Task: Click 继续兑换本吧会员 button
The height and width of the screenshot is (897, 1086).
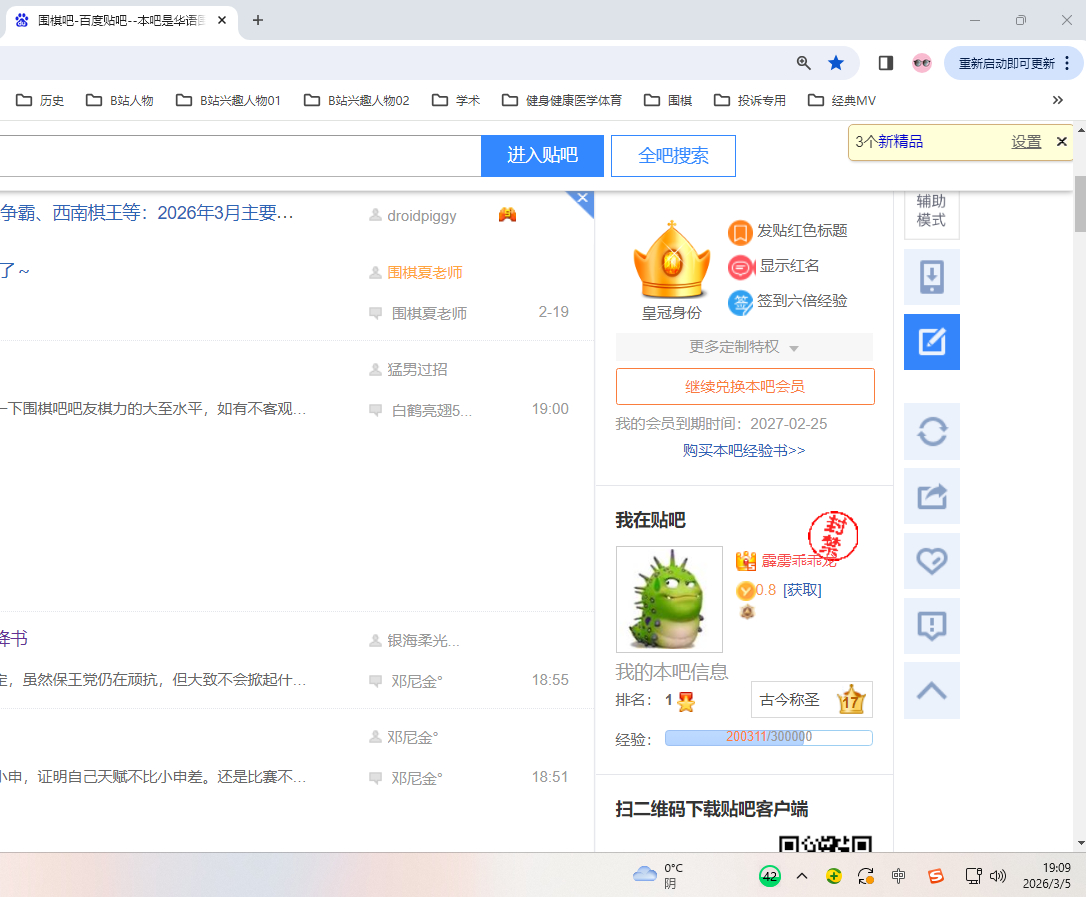Action: click(745, 386)
